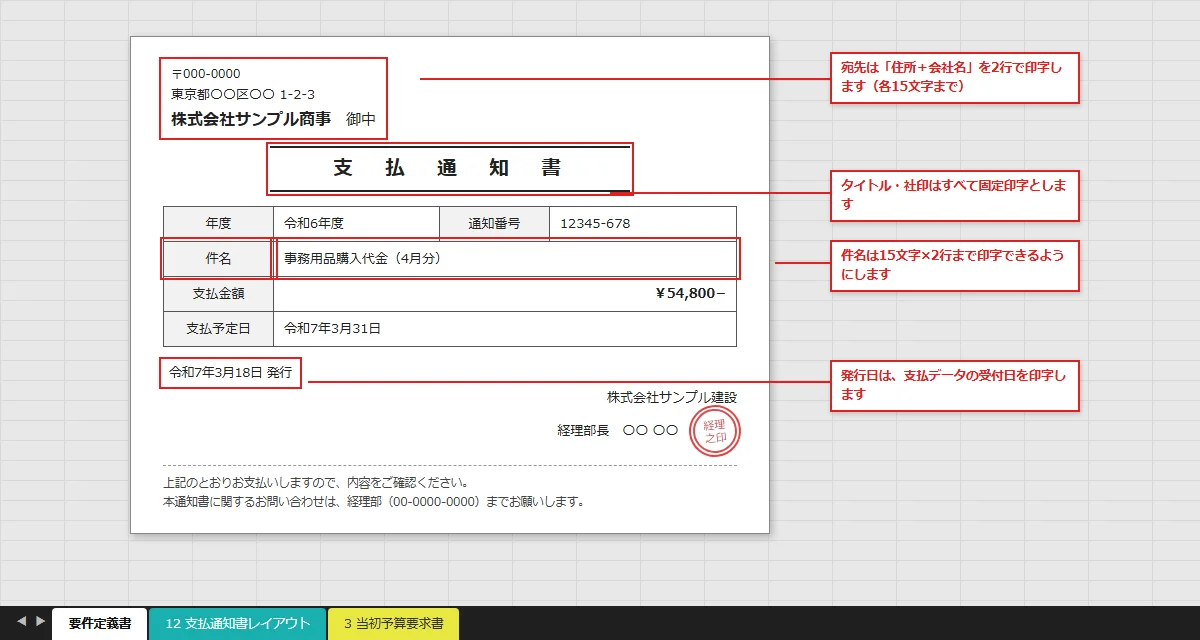Image resolution: width=1200 pixels, height=640 pixels.
Task: Click the 本通知書に関するお問い合わせ footer line
Action: pos(374,501)
